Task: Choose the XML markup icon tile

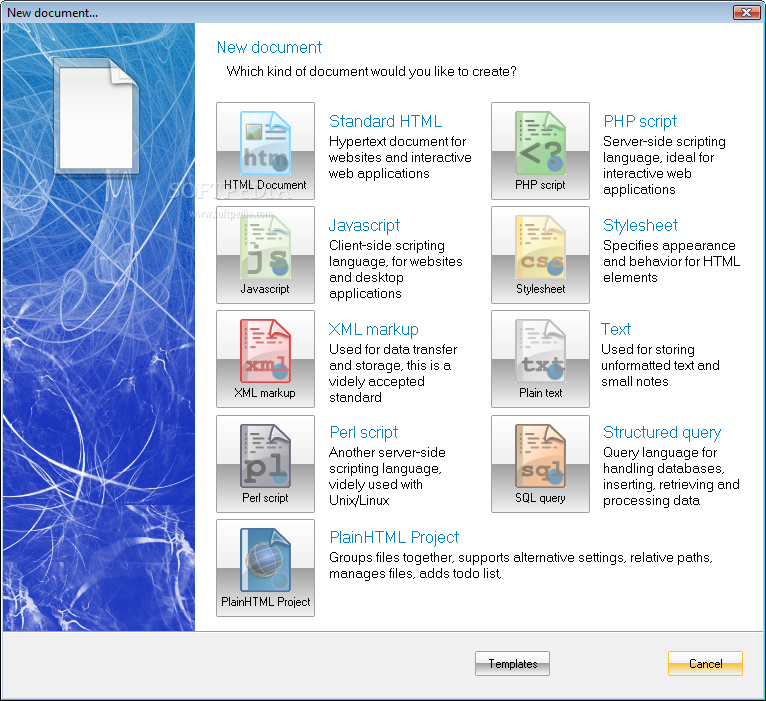Action: 265,359
